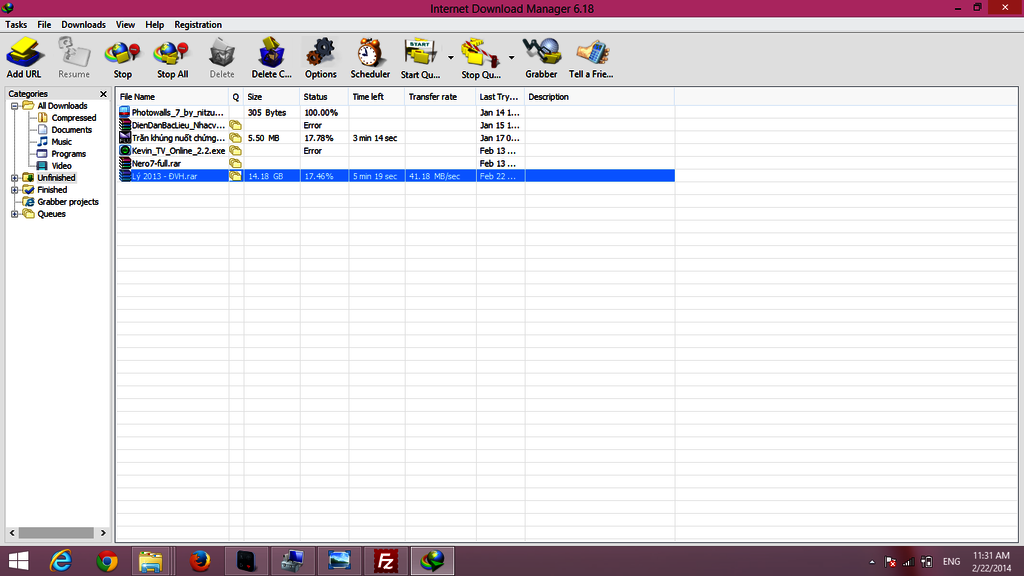Viewport: 1024px width, 576px height.
Task: Show hidden system tray icons
Action: click(x=872, y=562)
